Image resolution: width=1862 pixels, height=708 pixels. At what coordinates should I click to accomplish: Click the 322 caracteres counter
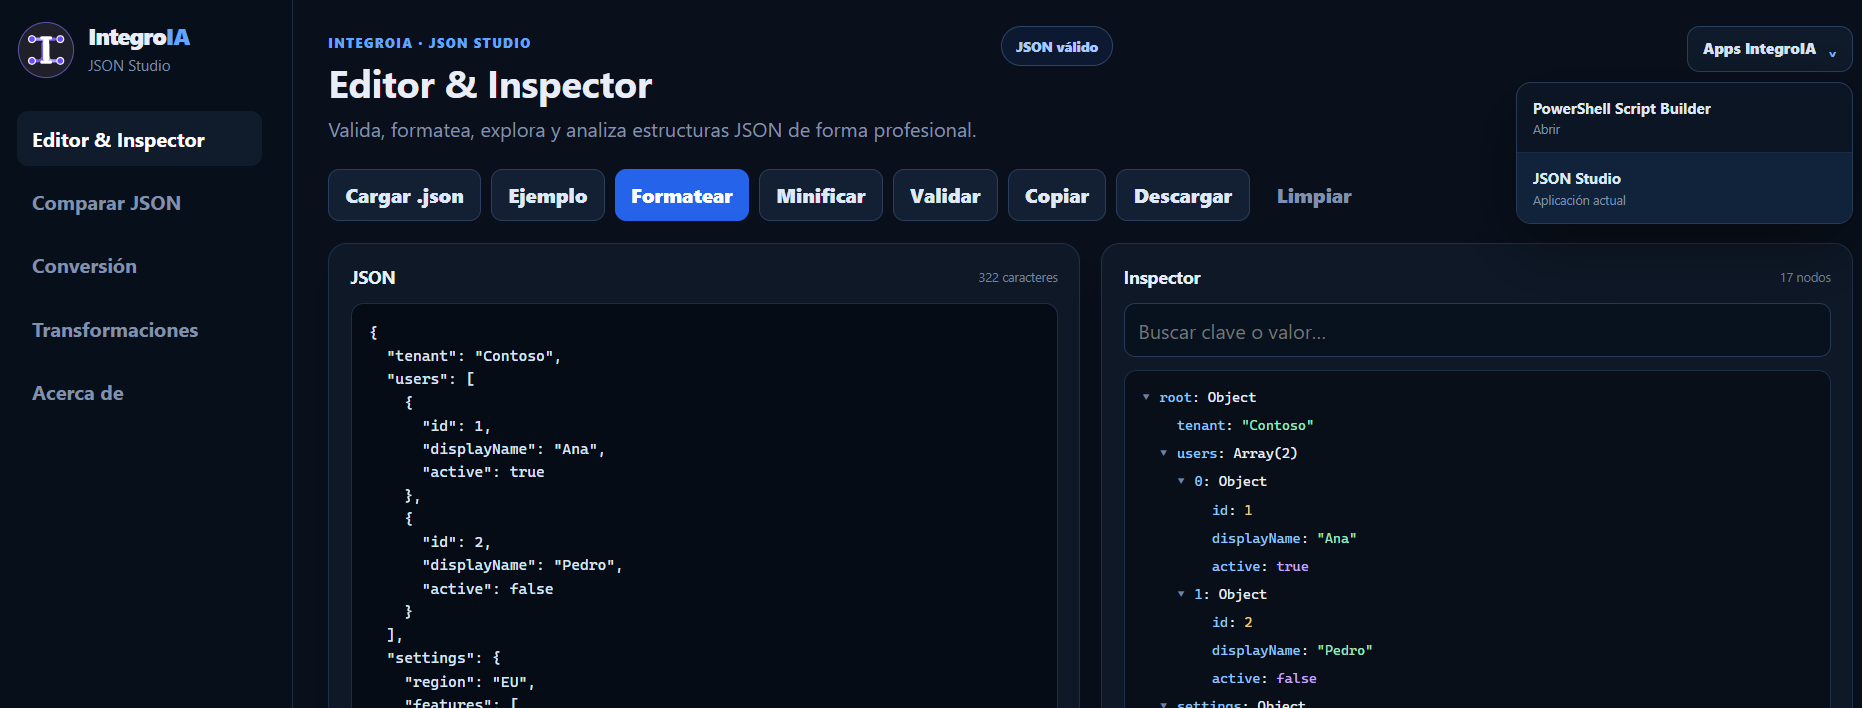tap(1018, 278)
